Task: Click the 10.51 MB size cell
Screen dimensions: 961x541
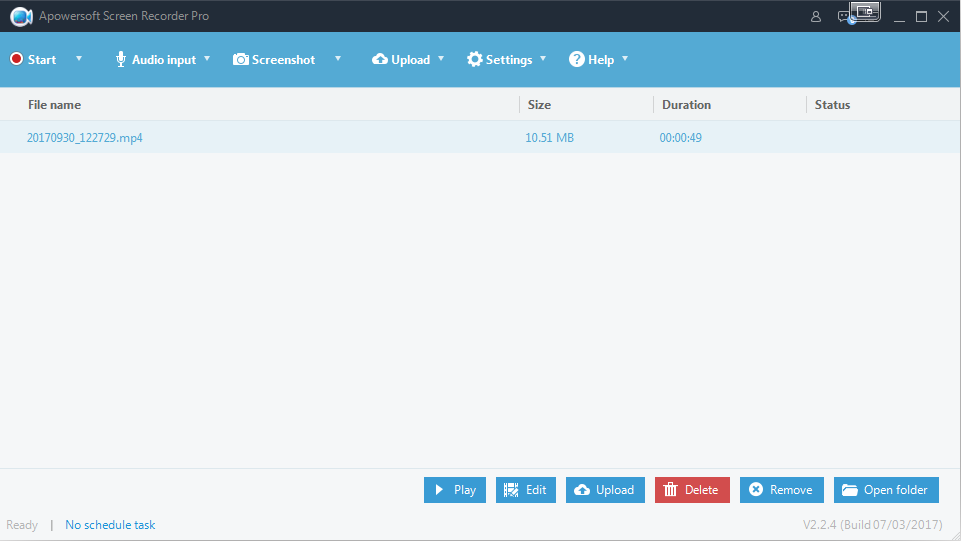Action: click(549, 138)
